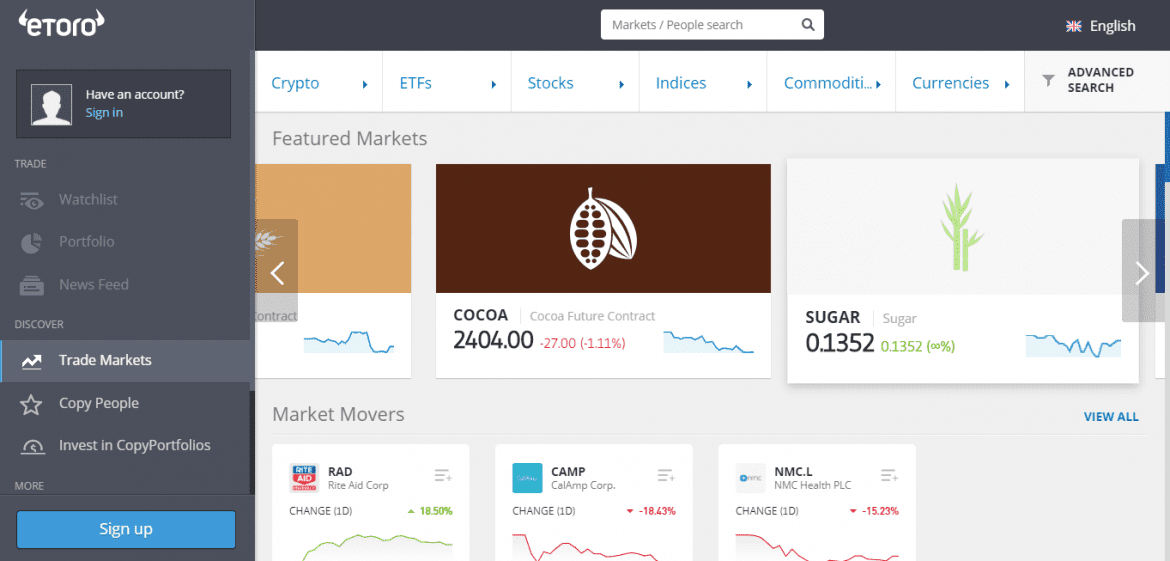Click the News Feed icon
Image resolution: width=1170 pixels, height=561 pixels.
(x=32, y=285)
